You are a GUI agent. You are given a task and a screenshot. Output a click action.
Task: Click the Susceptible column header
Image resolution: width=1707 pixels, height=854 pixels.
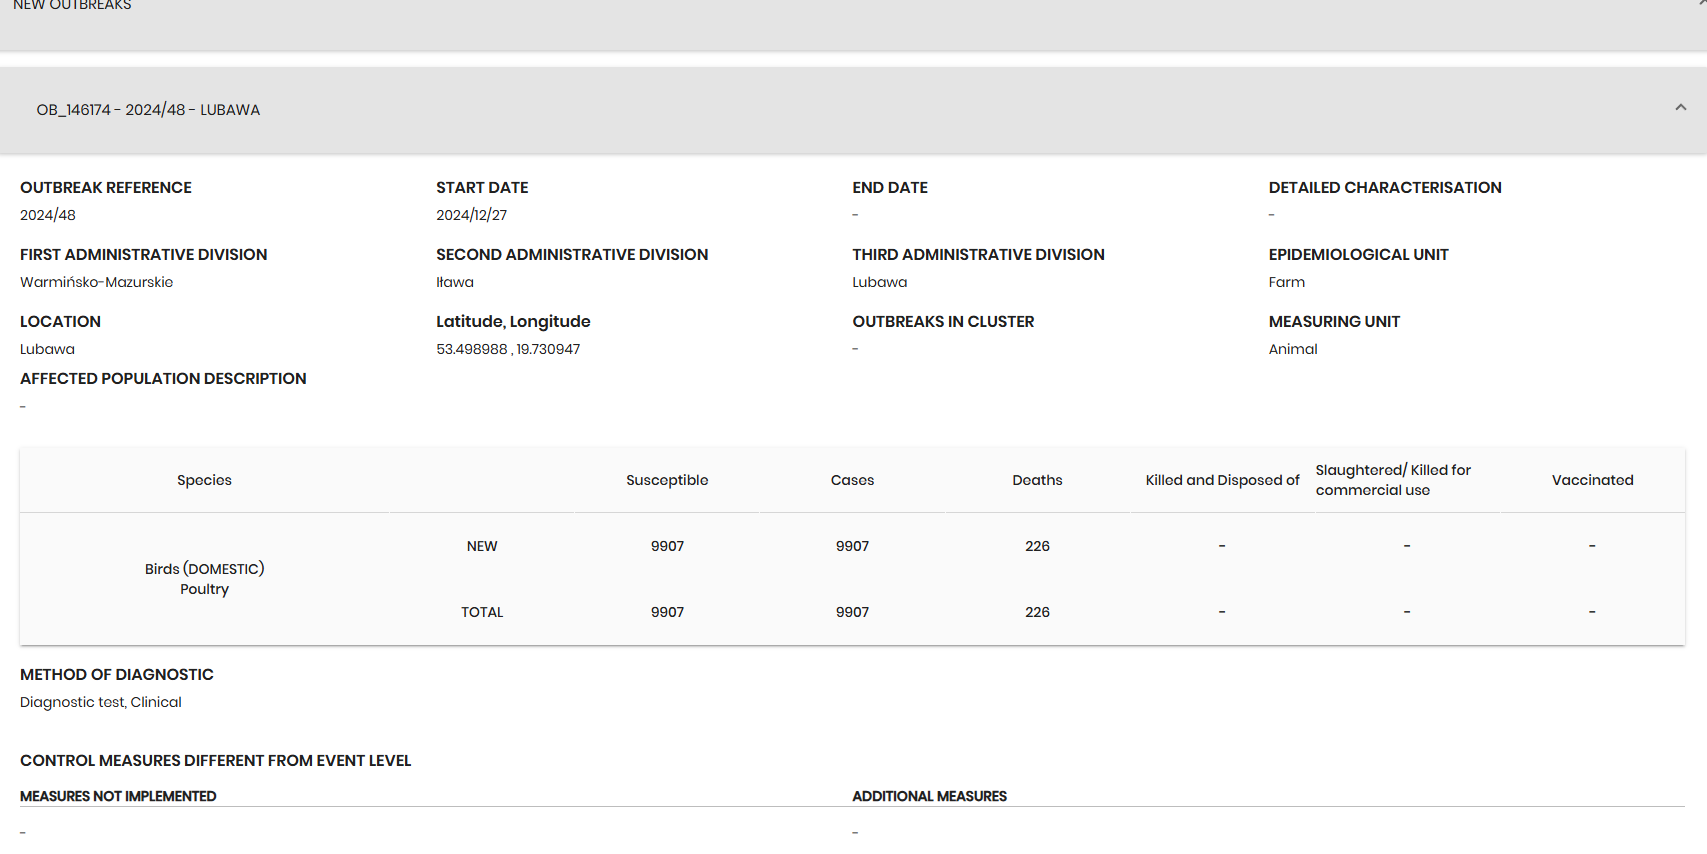pos(667,480)
